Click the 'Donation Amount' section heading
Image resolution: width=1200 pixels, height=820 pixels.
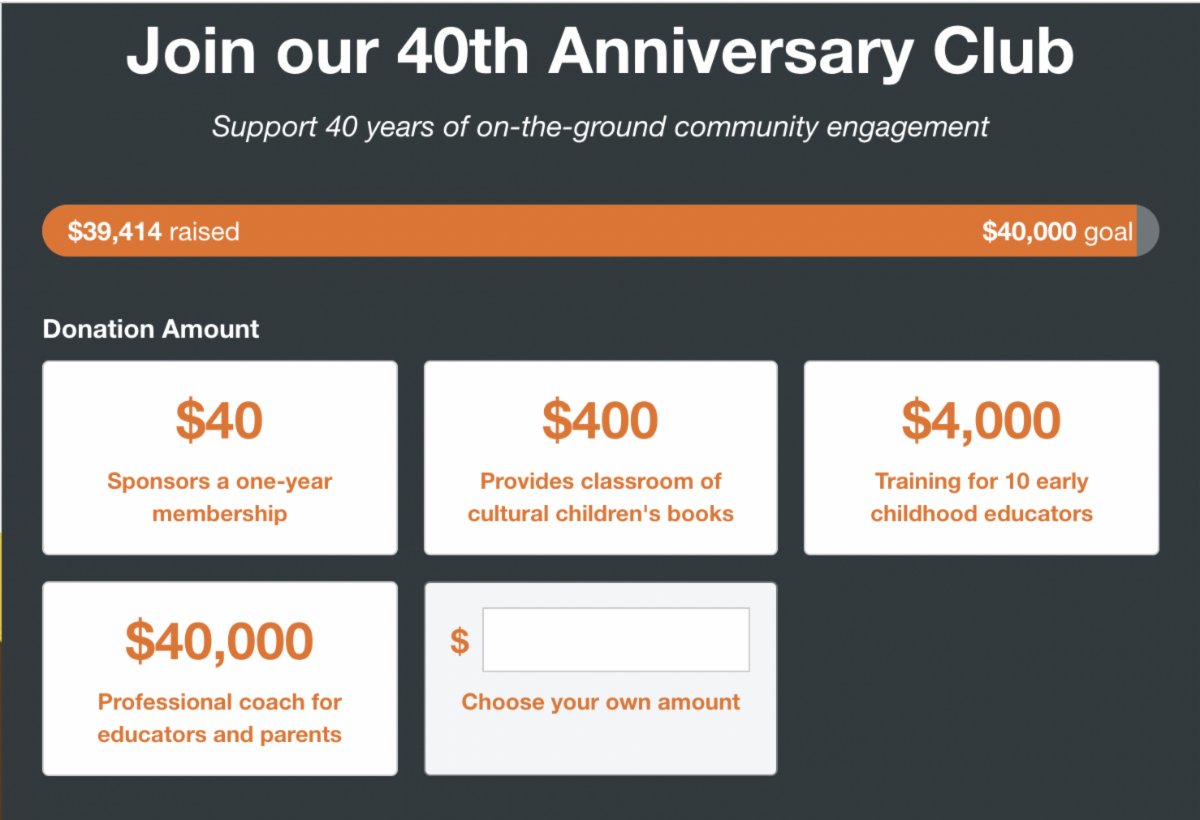point(151,329)
